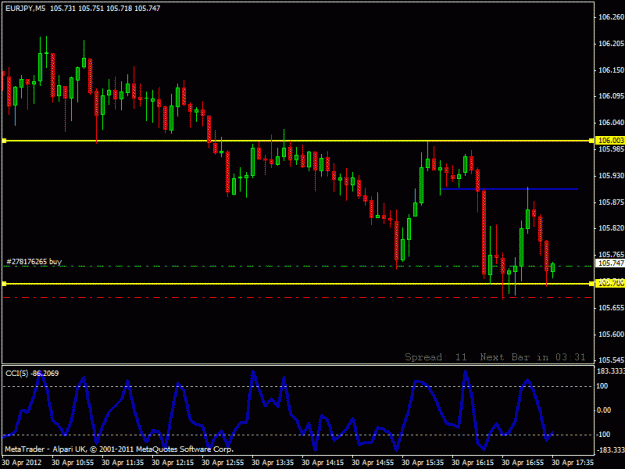This screenshot has width=625, height=469.
Task: Click the 30 Apr 12:55 time label
Action: (222, 463)
